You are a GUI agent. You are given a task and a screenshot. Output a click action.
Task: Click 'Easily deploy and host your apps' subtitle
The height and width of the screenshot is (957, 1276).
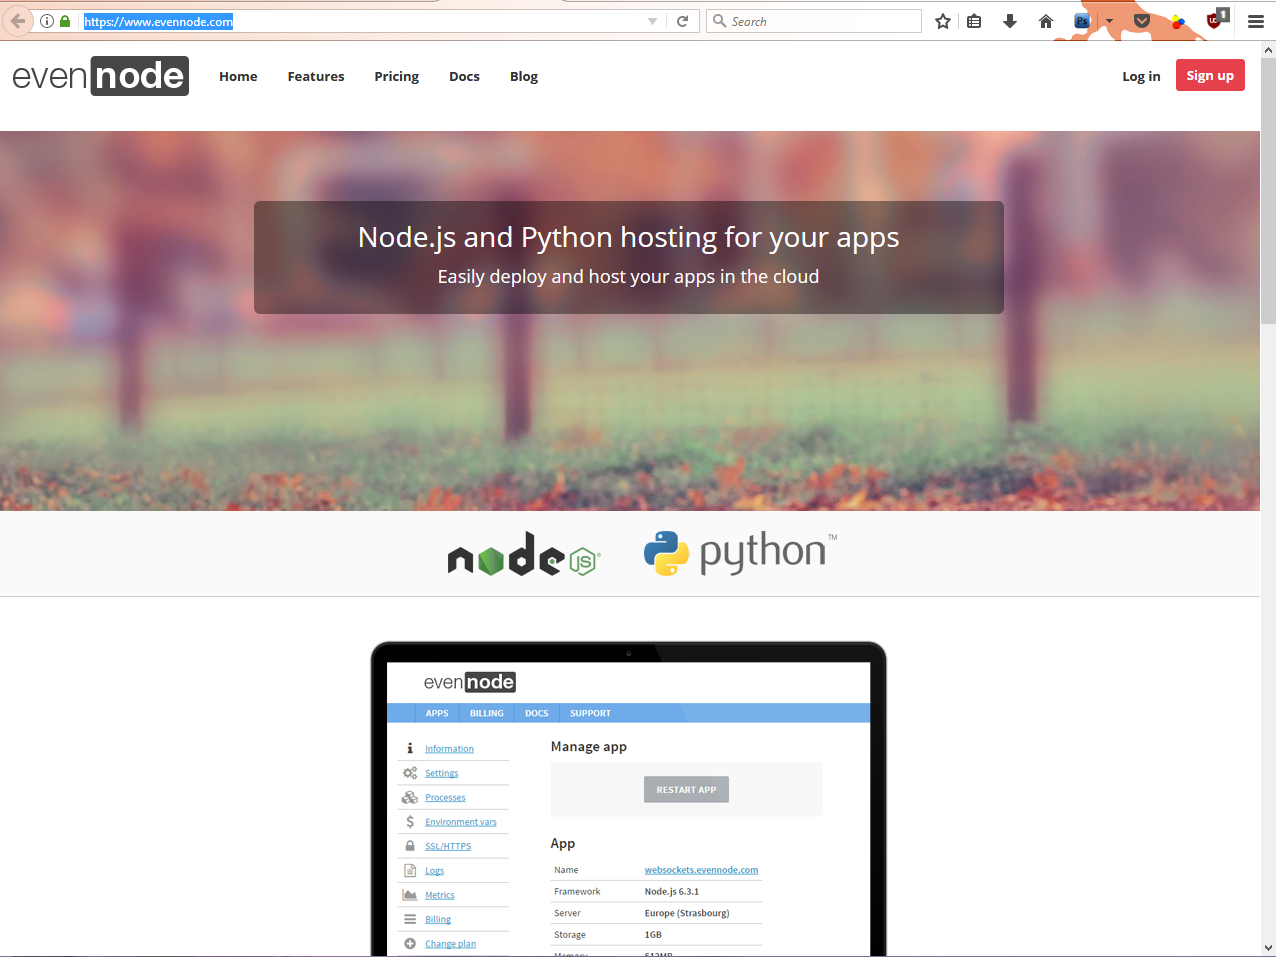tap(628, 277)
